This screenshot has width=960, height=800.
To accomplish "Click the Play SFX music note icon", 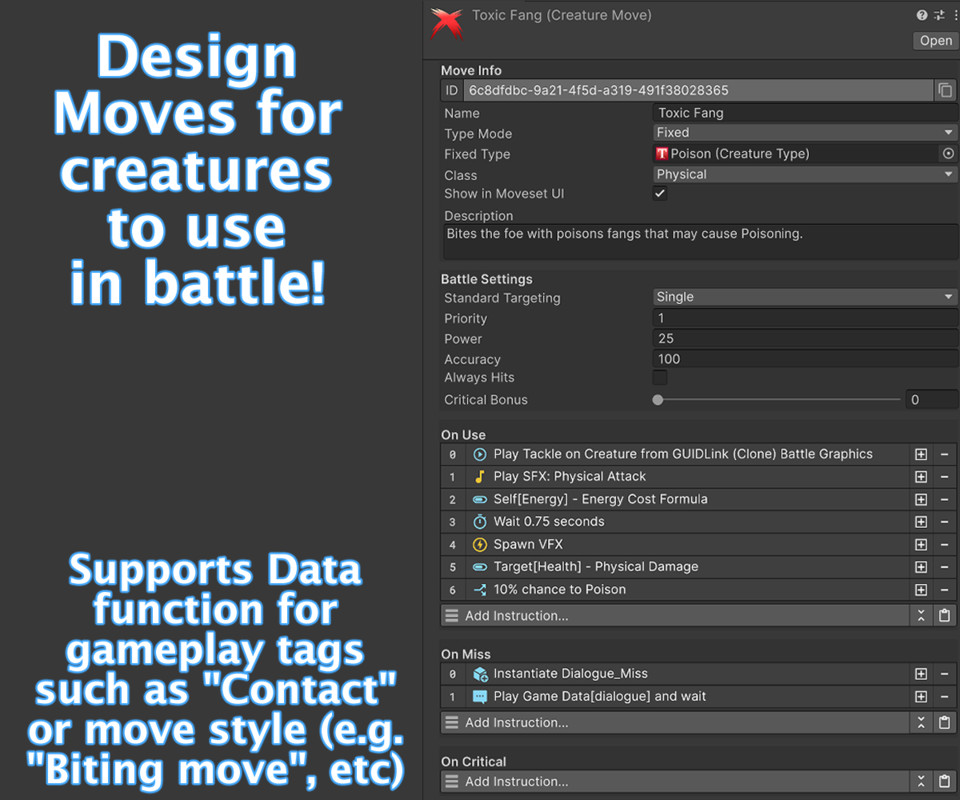I will 480,477.
